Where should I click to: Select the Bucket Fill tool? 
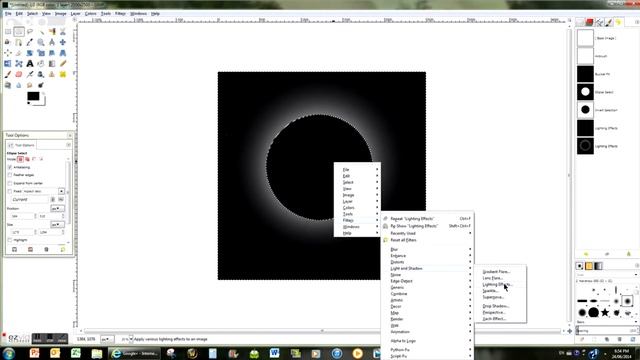(41, 63)
